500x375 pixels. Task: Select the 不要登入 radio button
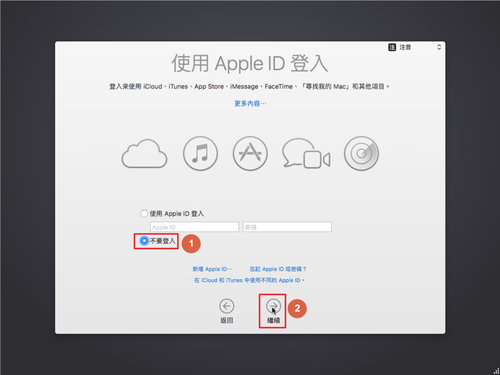pos(144,240)
